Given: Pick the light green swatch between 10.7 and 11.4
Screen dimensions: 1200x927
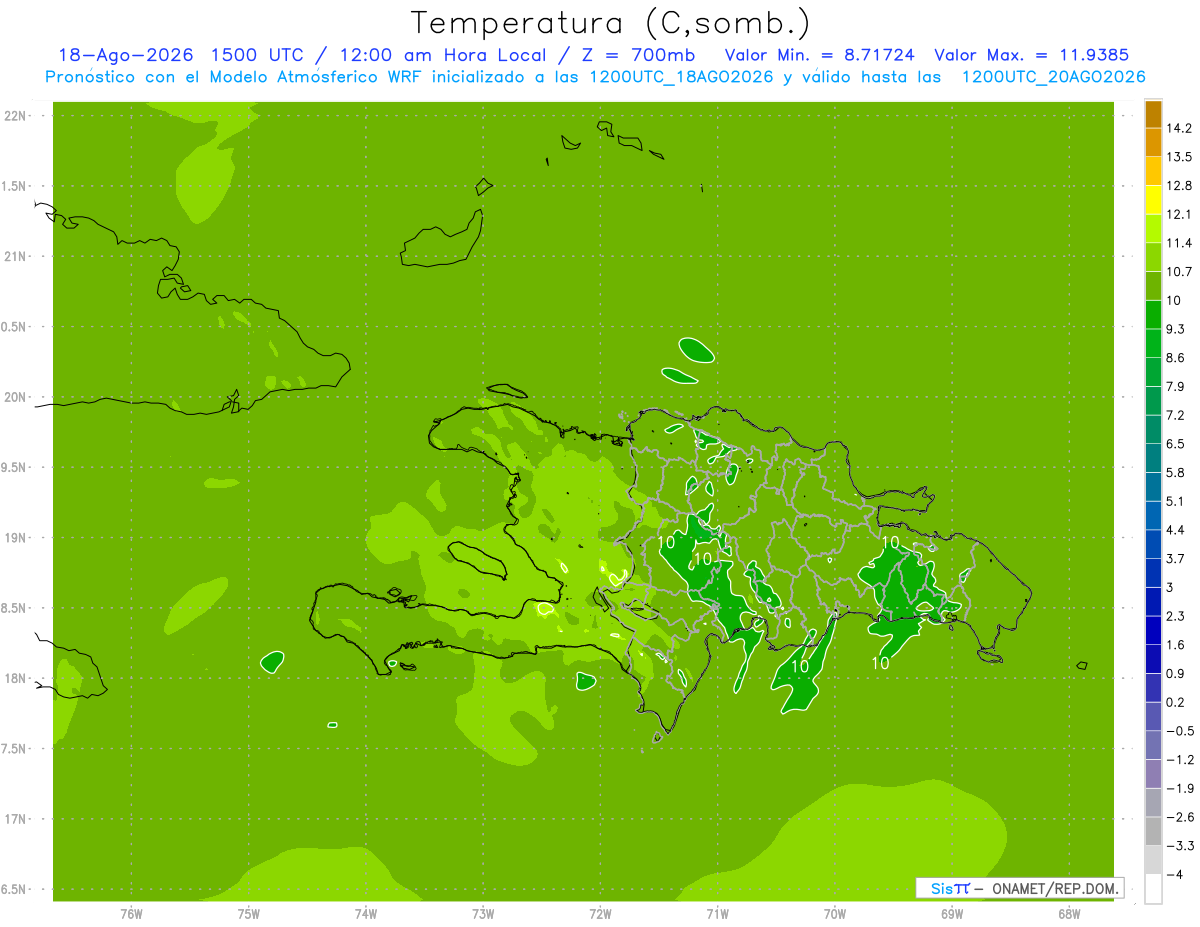Looking at the screenshot, I should (x=1153, y=257).
